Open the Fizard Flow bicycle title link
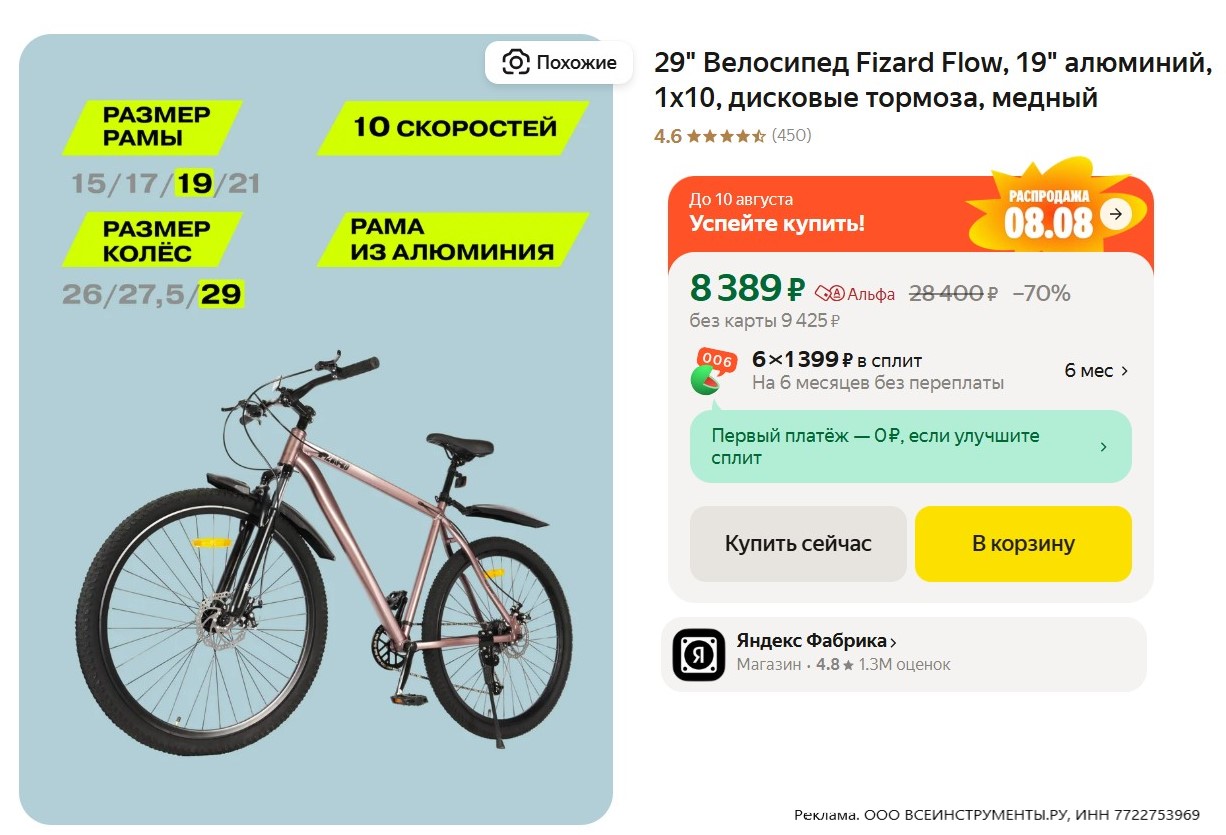1226x835 pixels. point(930,80)
